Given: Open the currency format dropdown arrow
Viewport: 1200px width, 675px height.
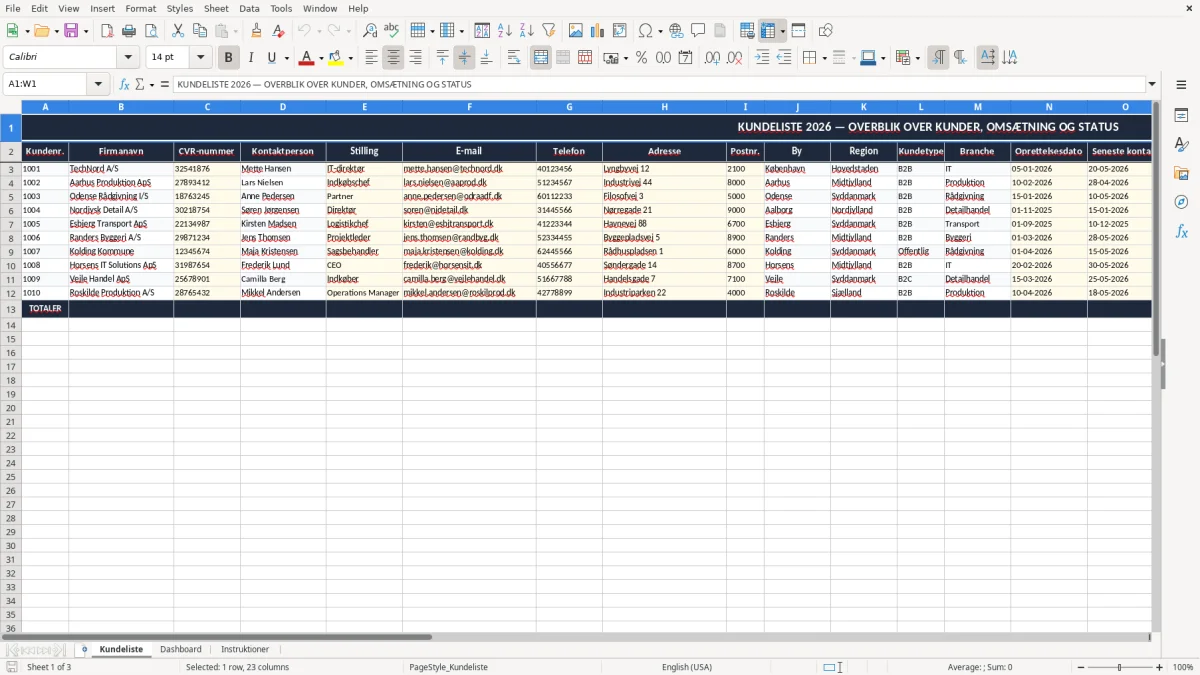Looking at the screenshot, I should click(x=625, y=58).
